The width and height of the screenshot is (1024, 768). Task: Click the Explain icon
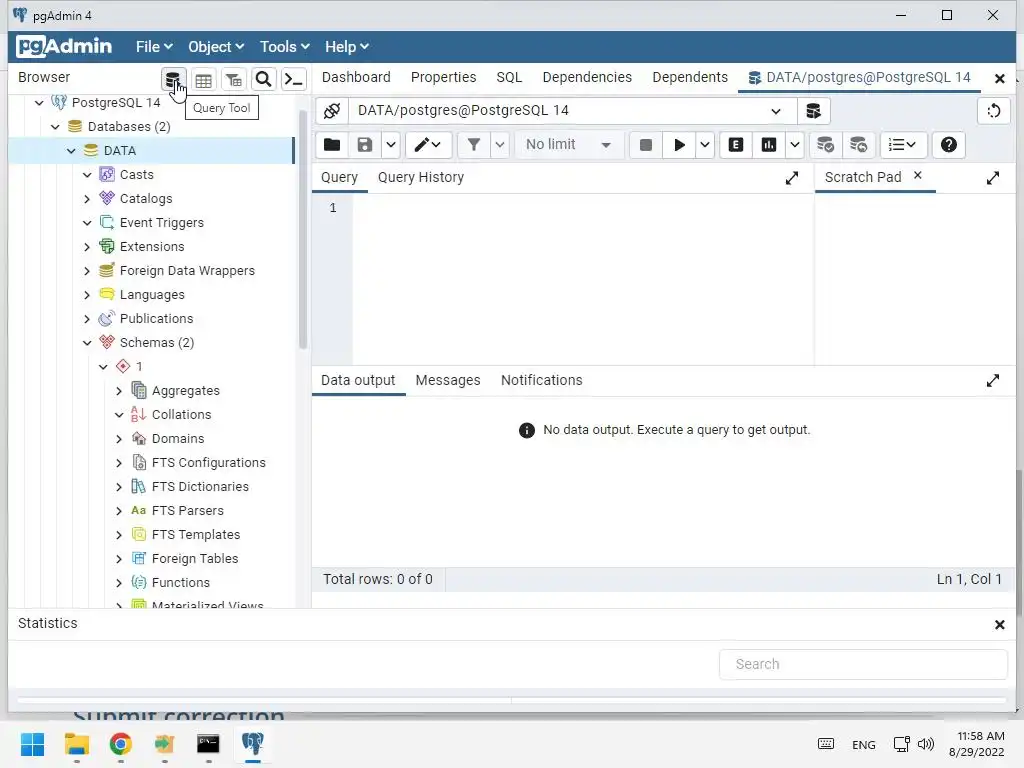point(735,145)
